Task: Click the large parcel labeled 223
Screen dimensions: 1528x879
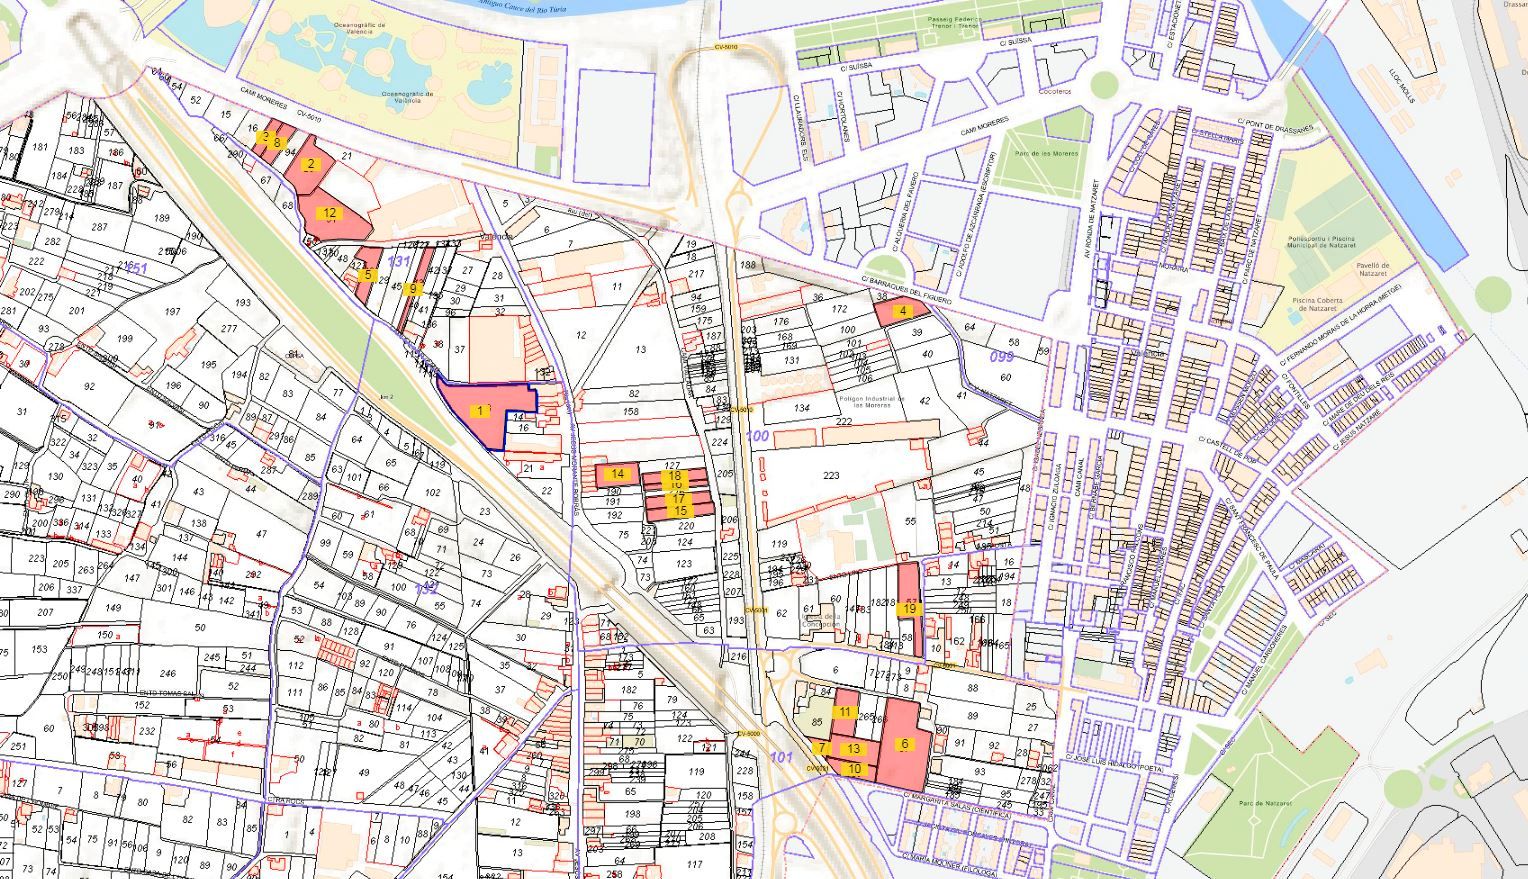Action: click(830, 475)
